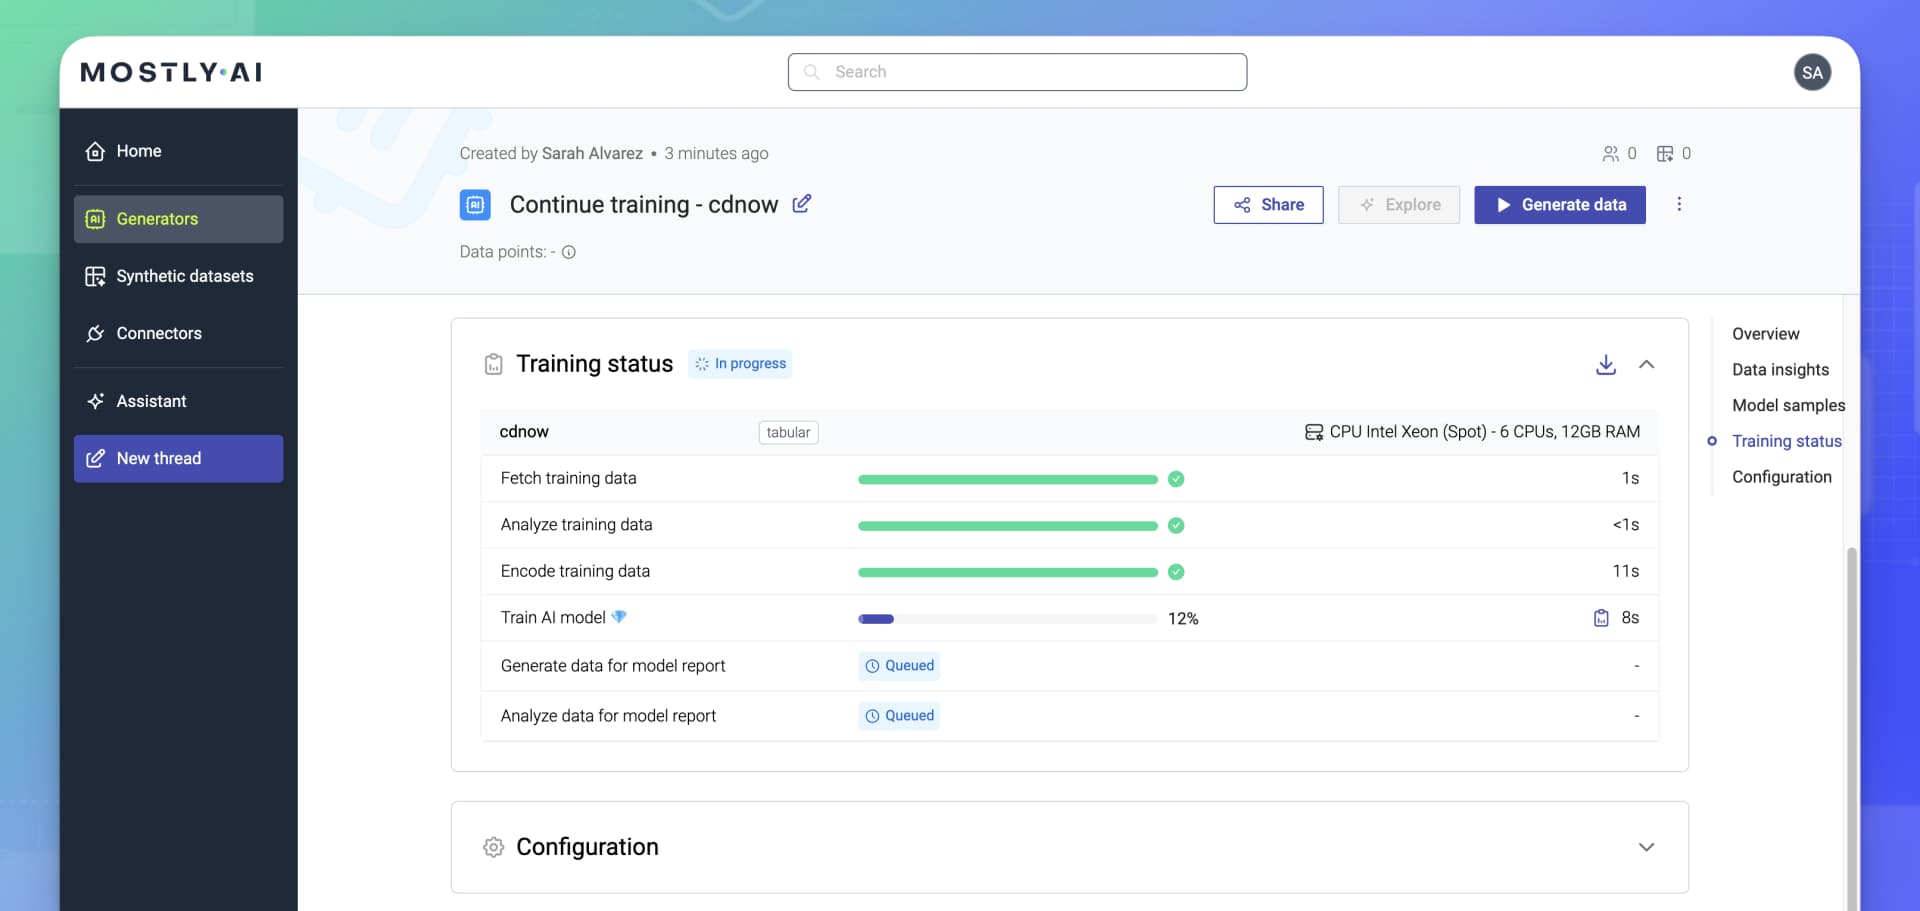1920x911 pixels.
Task: Click Queued badge for Analyze data
Action: 899,716
